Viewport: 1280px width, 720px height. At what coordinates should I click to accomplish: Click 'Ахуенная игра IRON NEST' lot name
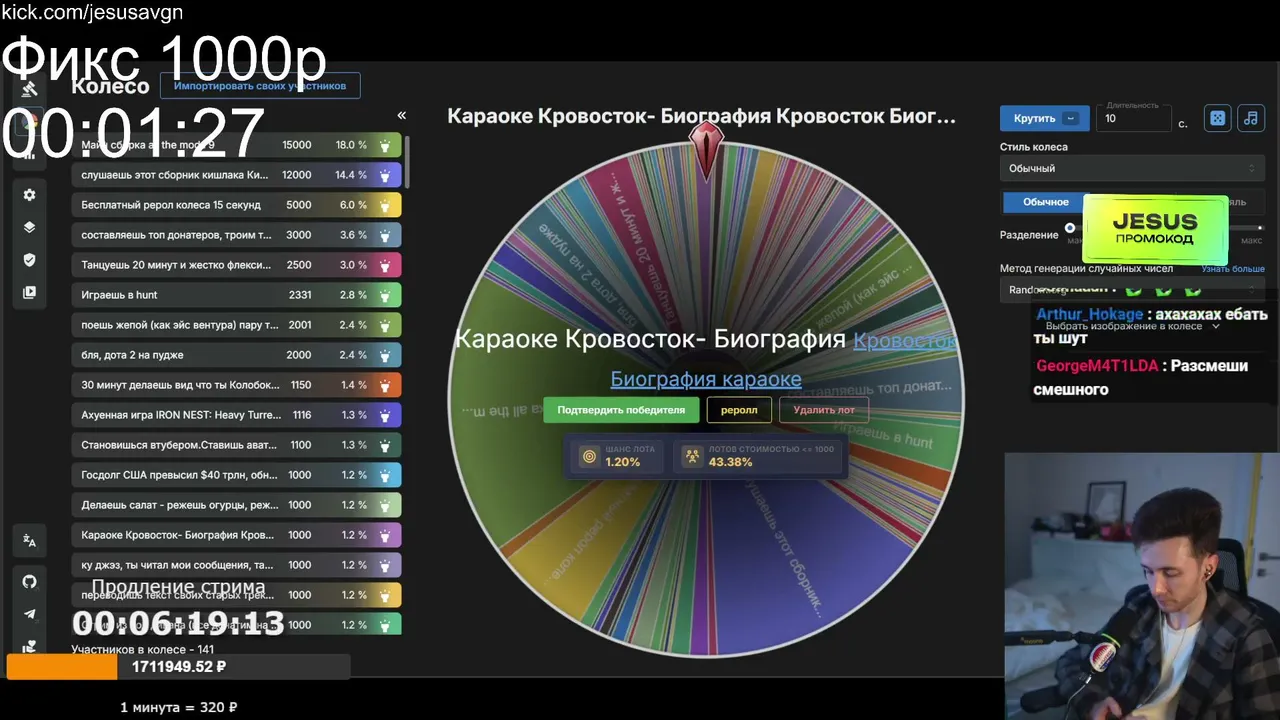pyautogui.click(x=182, y=415)
